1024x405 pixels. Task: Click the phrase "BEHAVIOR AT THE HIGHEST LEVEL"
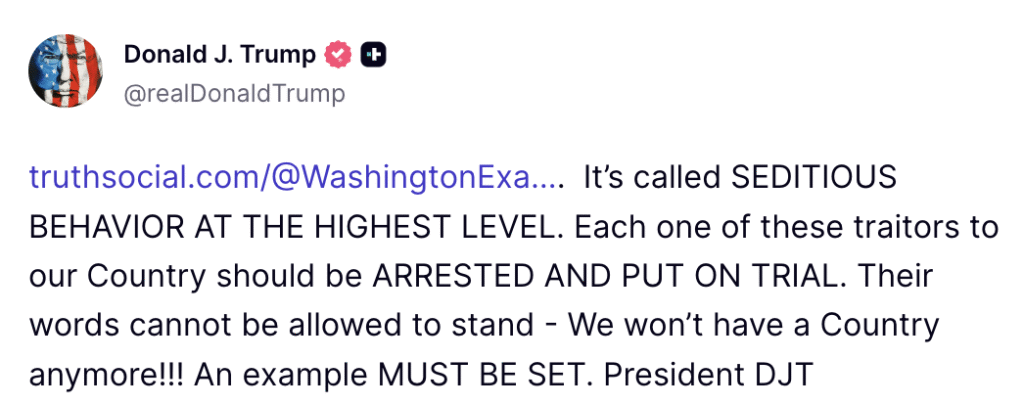(x=289, y=228)
